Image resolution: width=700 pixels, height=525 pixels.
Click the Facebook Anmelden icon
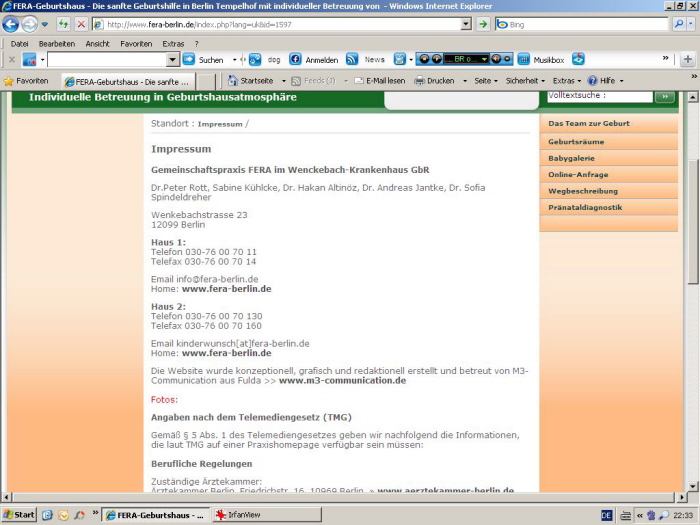pos(295,59)
